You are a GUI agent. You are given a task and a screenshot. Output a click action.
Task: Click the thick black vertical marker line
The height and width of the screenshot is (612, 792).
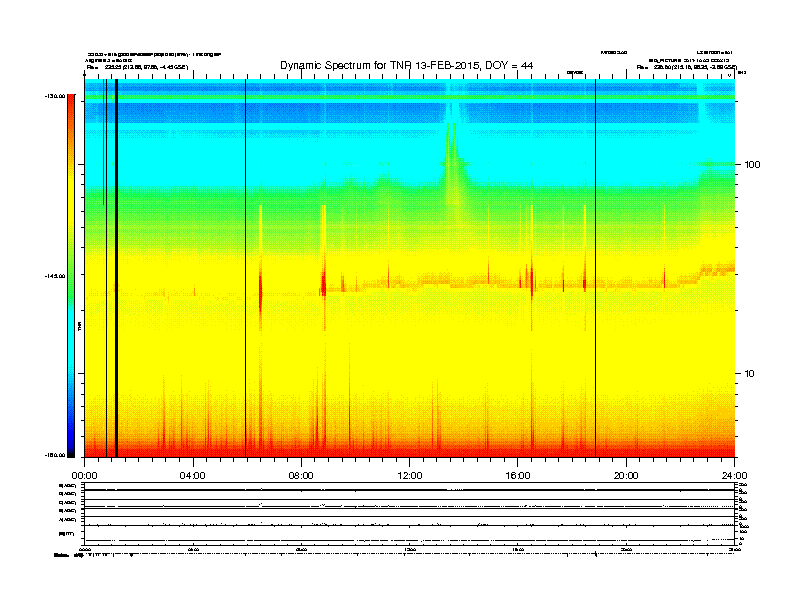point(117,268)
